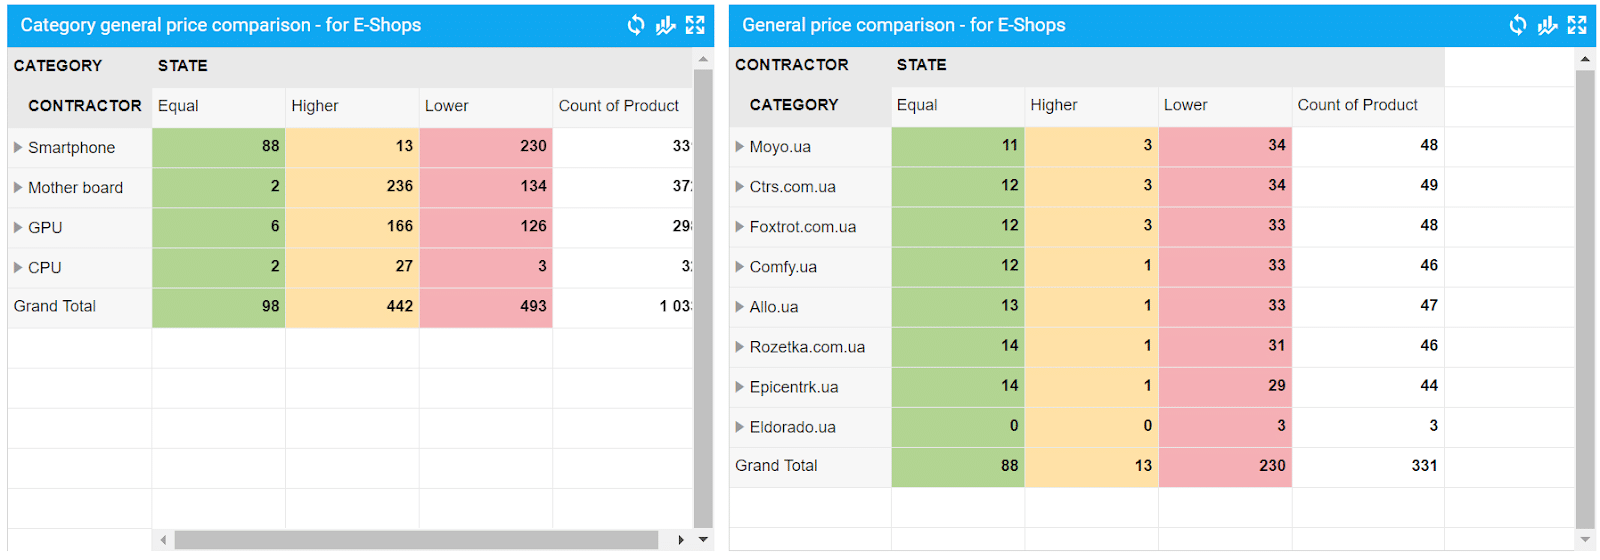Select the Smartphone Lower cell showing 230

click(486, 146)
